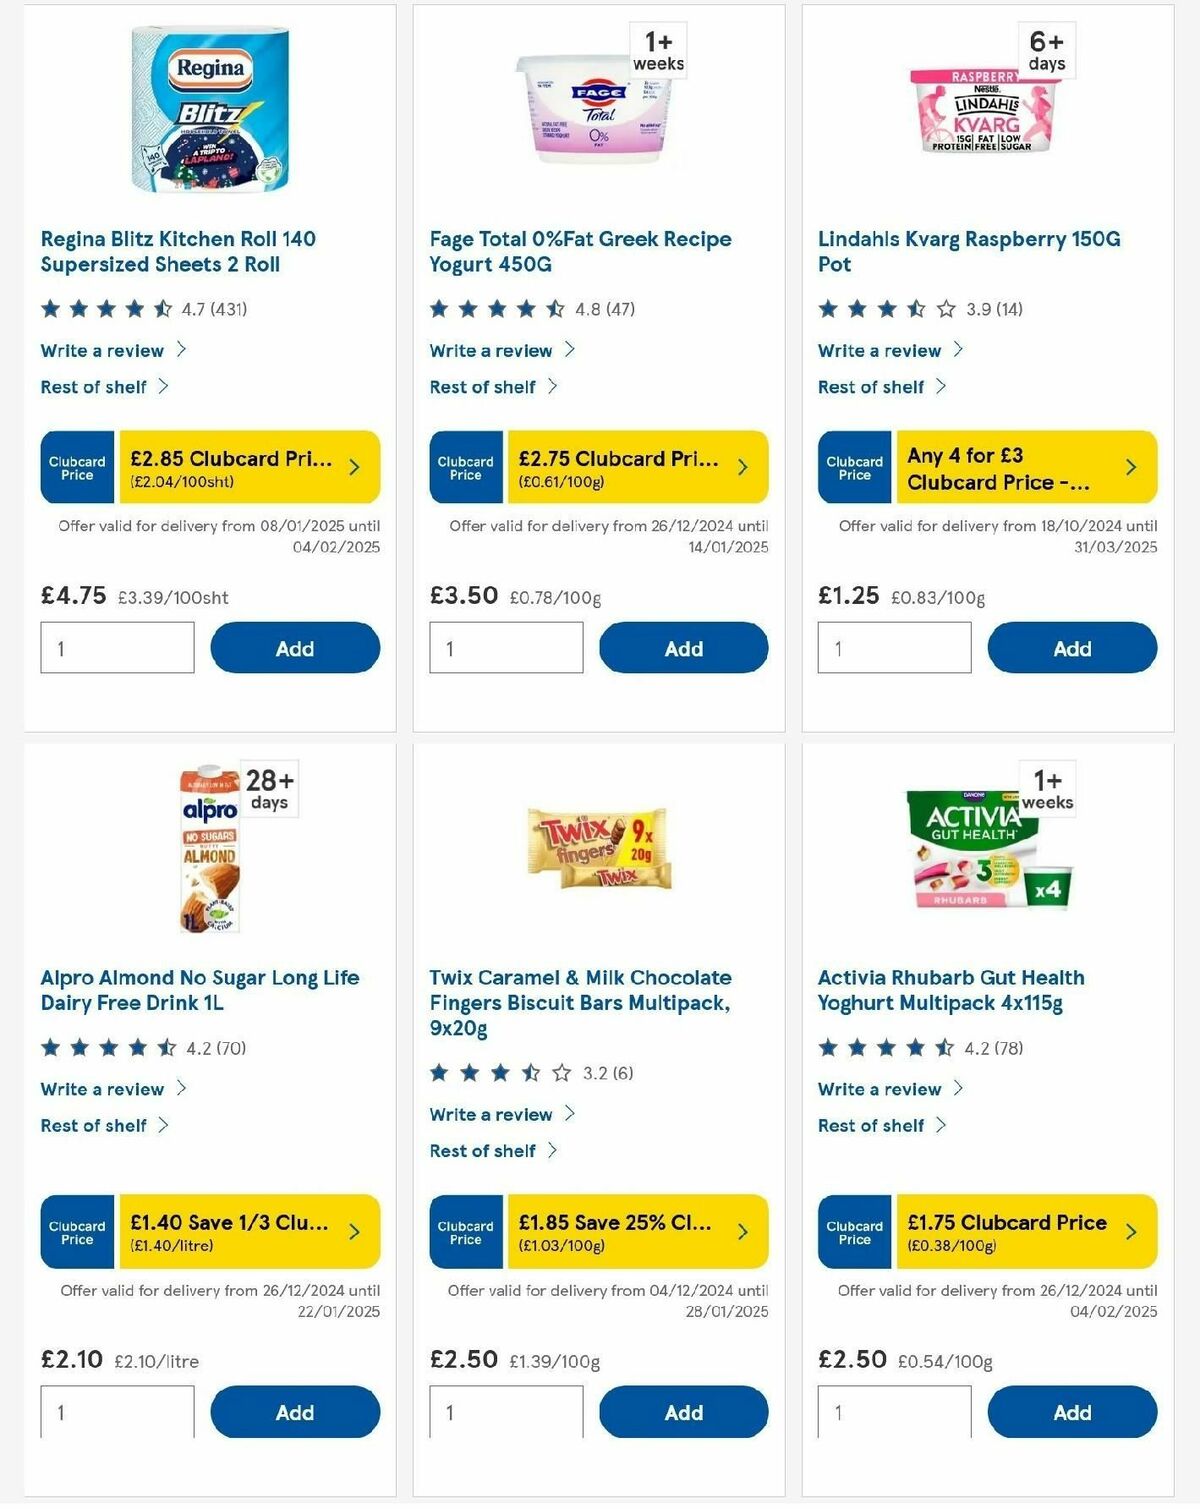This screenshot has width=1200, height=1509.
Task: Click Clubcard Price logo on Twix Fingers offer
Action: coord(465,1232)
